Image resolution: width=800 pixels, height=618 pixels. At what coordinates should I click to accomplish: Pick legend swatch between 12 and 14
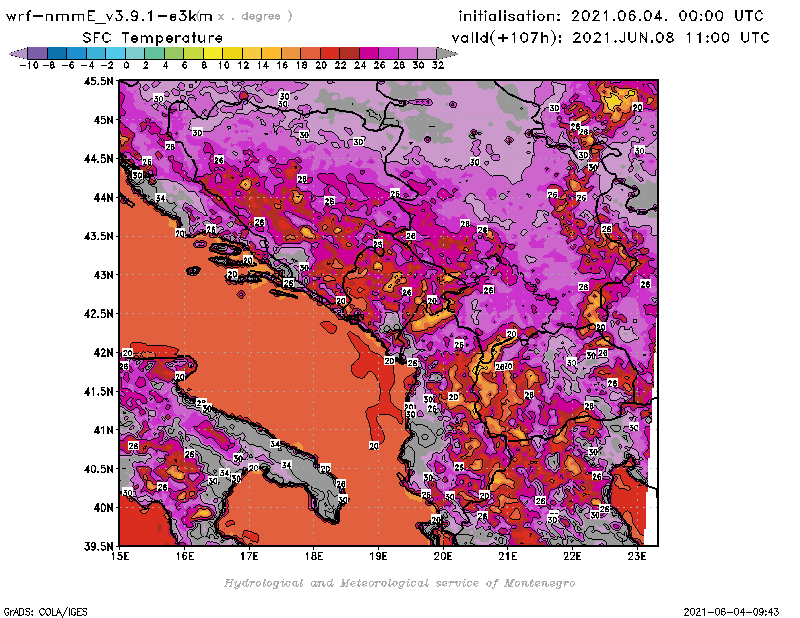252,54
